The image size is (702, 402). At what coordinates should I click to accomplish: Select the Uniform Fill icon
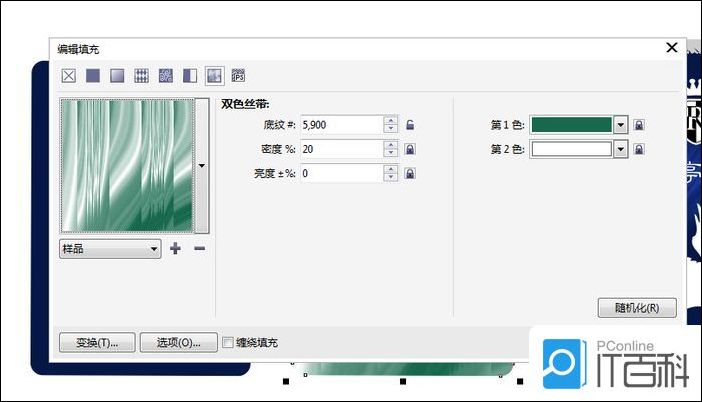(x=93, y=76)
